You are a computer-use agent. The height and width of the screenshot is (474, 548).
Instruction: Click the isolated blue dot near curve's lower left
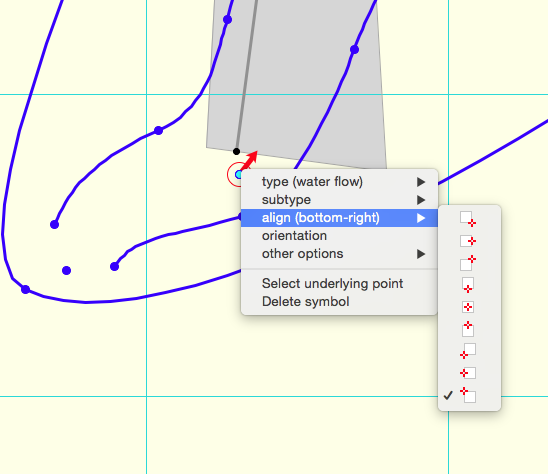66,271
